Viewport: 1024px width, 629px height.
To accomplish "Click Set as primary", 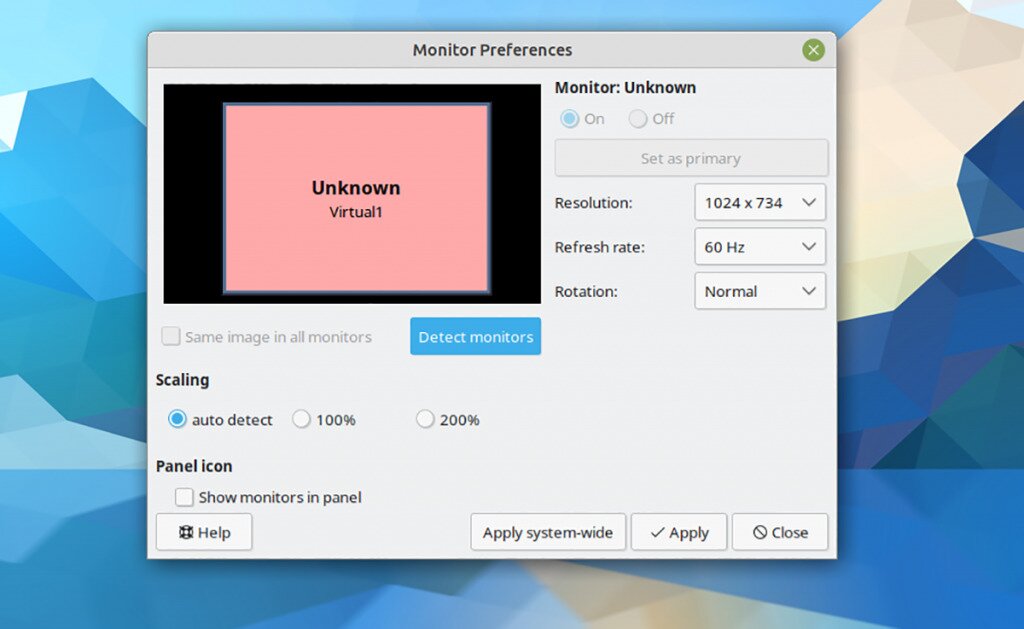I will pos(691,157).
